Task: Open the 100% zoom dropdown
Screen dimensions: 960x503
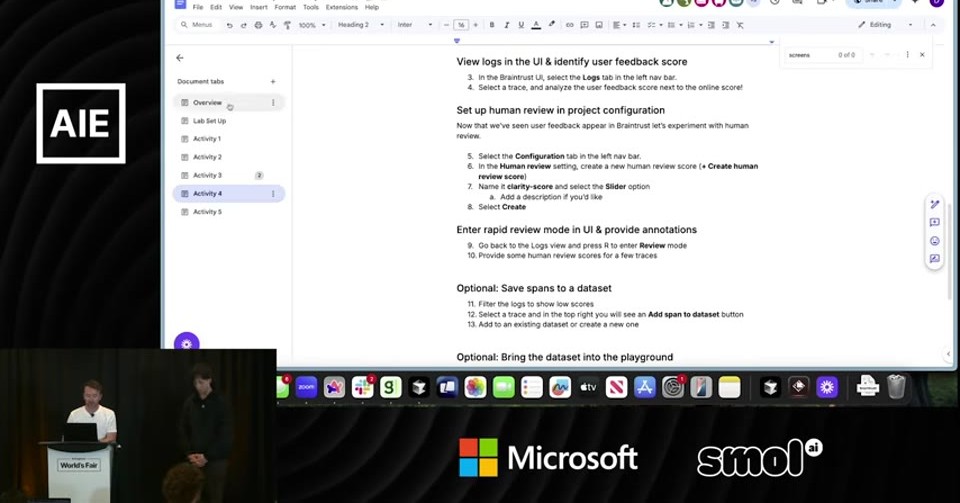Action: 312,25
